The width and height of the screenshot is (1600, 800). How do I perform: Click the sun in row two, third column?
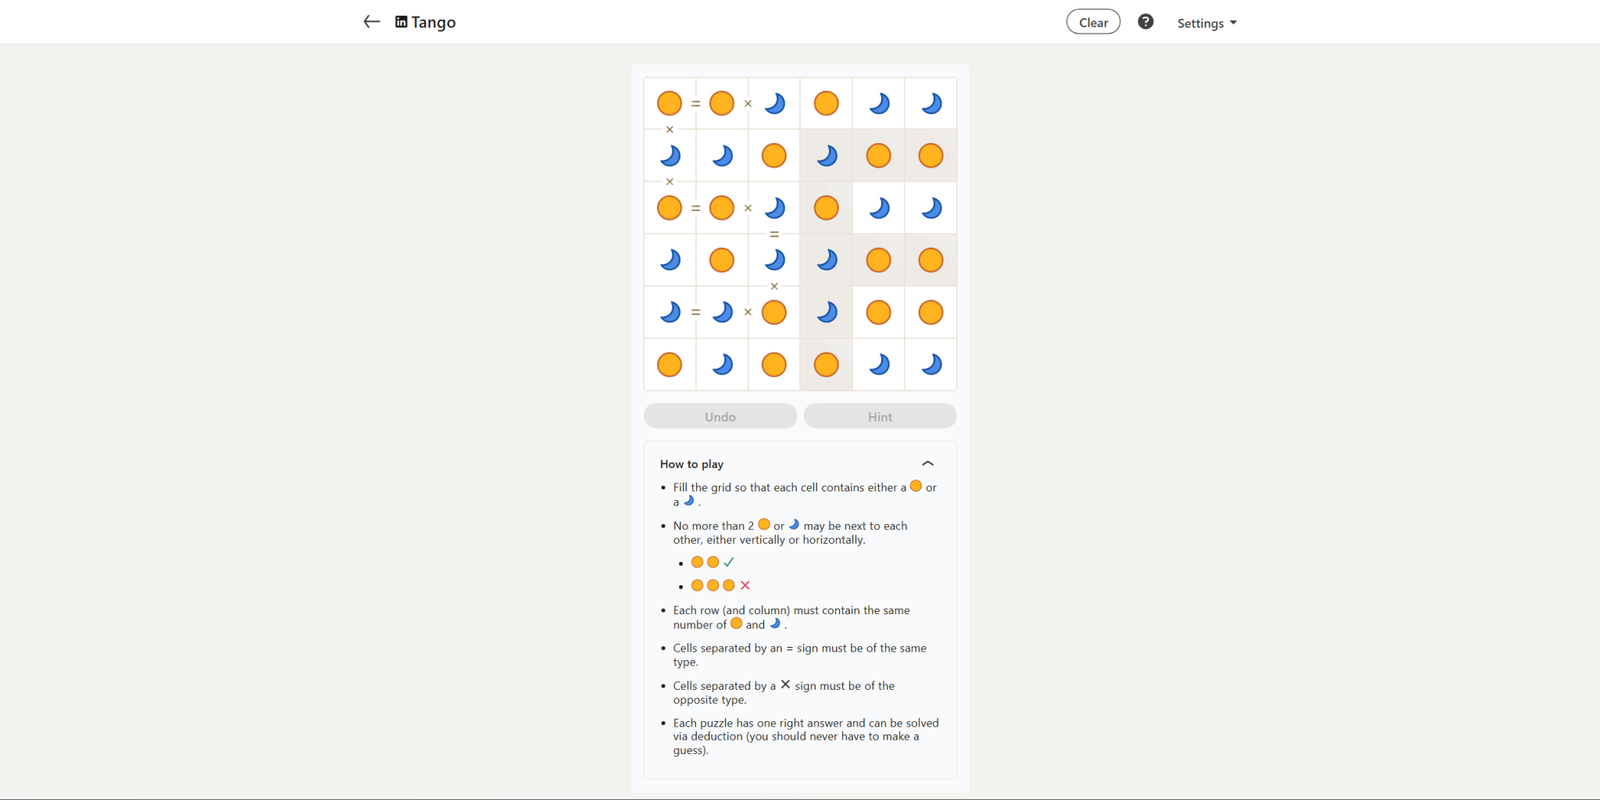(774, 156)
